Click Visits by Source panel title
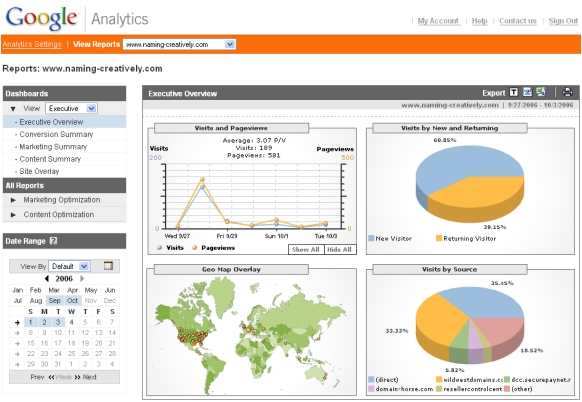 (449, 269)
